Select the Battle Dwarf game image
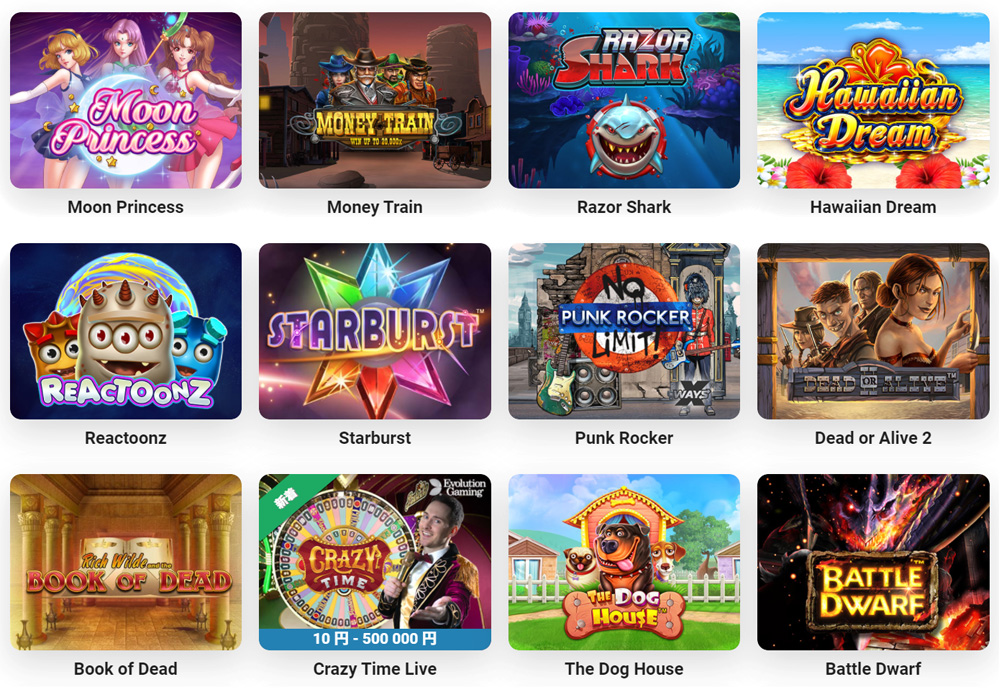The width and height of the screenshot is (1000, 690). click(873, 562)
